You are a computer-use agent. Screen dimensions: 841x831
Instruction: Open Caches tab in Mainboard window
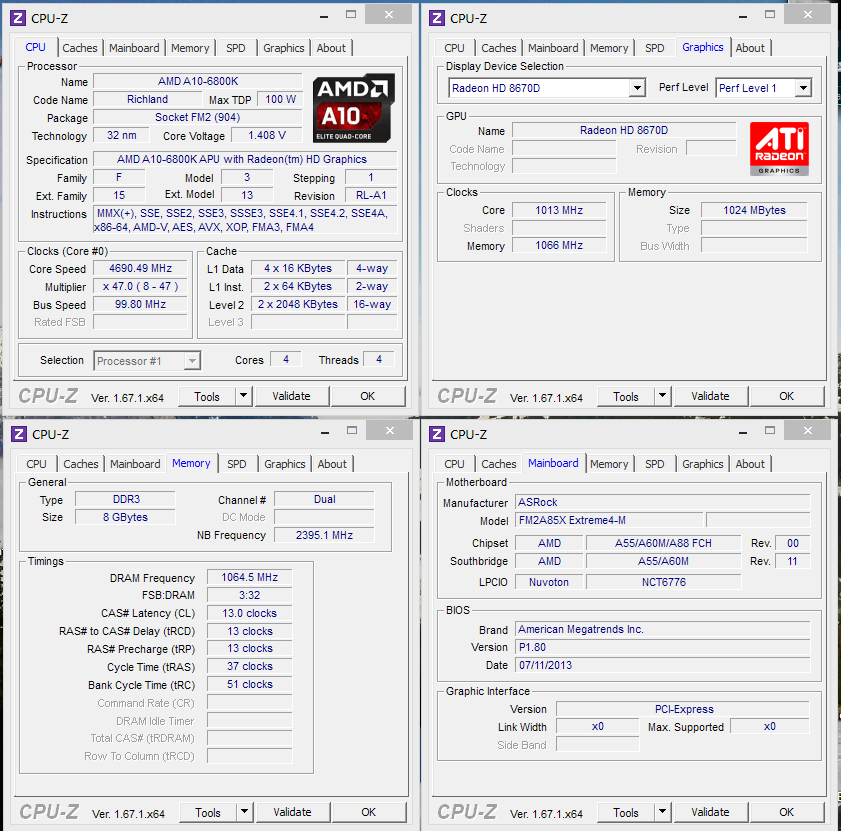point(499,464)
